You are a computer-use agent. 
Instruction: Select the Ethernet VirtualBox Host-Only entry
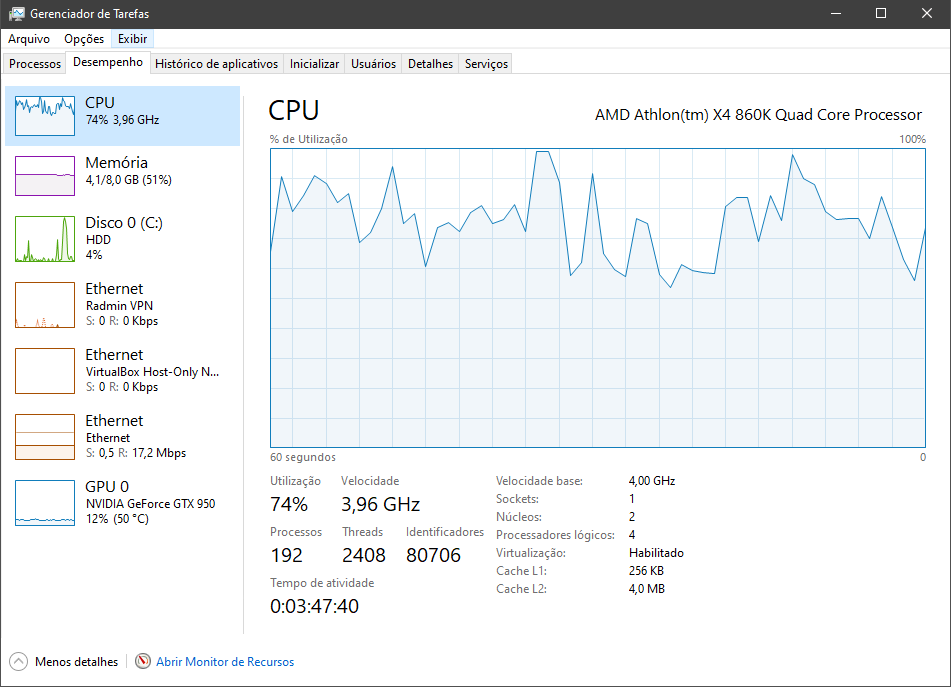123,370
